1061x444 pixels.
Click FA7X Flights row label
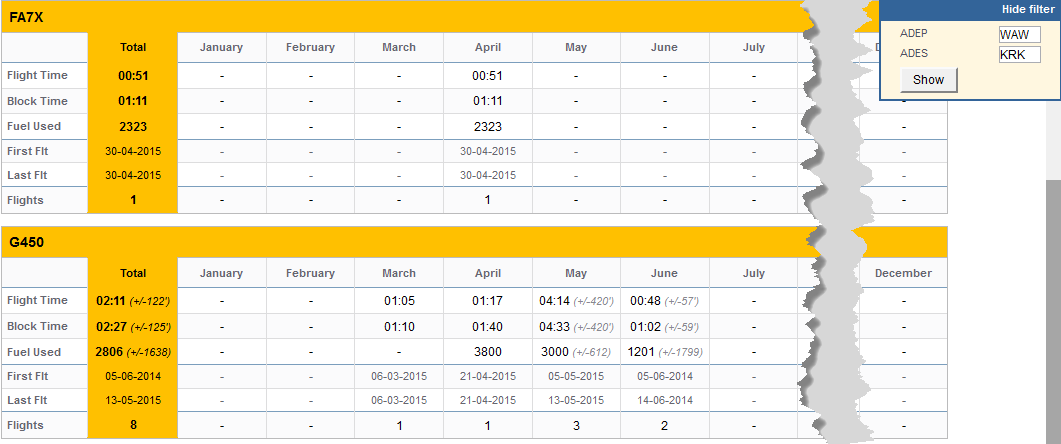[25, 200]
